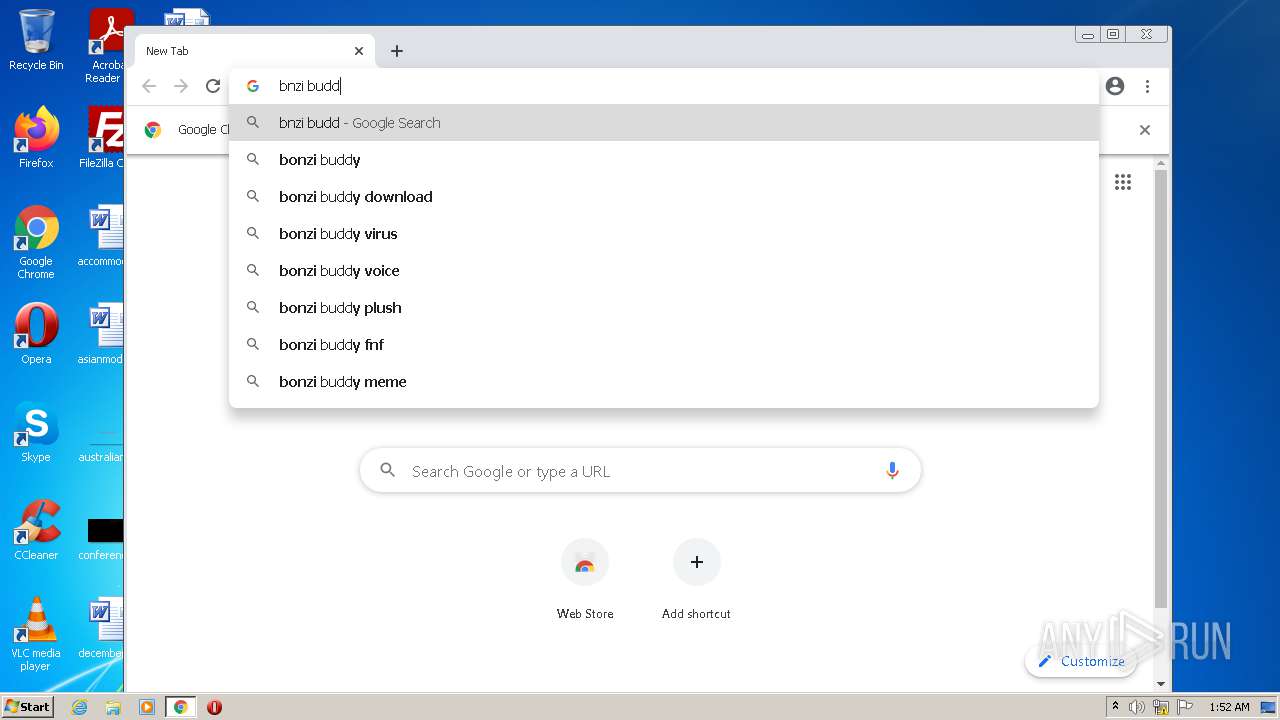Click the Action Center flag icon
The width and height of the screenshot is (1280, 720).
click(1185, 707)
